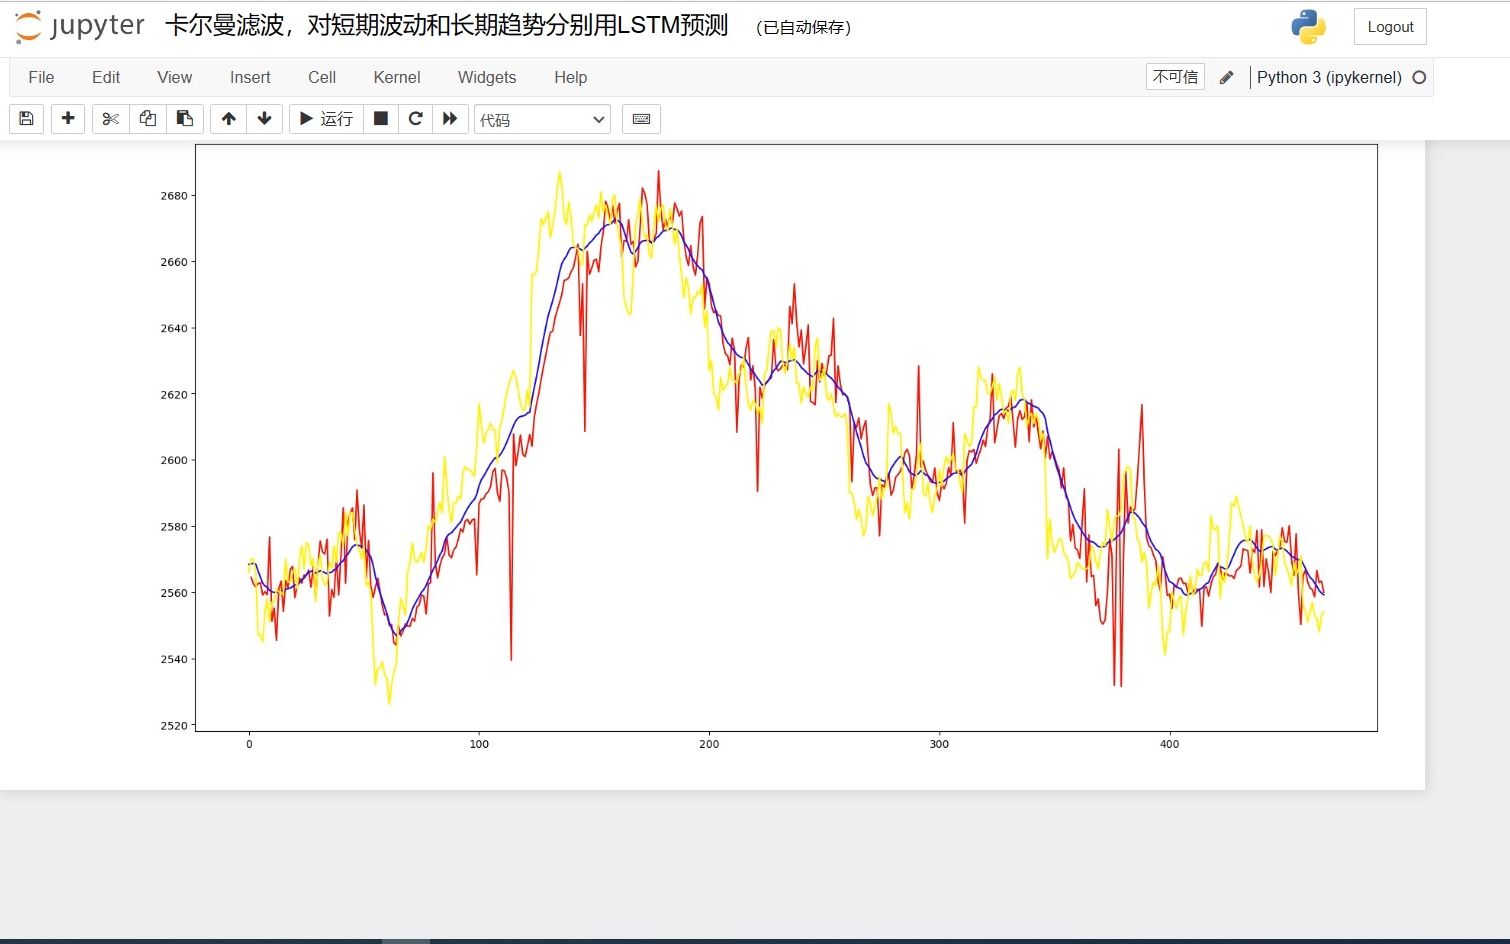Click the Logout button
The height and width of the screenshot is (944, 1510).
point(1390,27)
